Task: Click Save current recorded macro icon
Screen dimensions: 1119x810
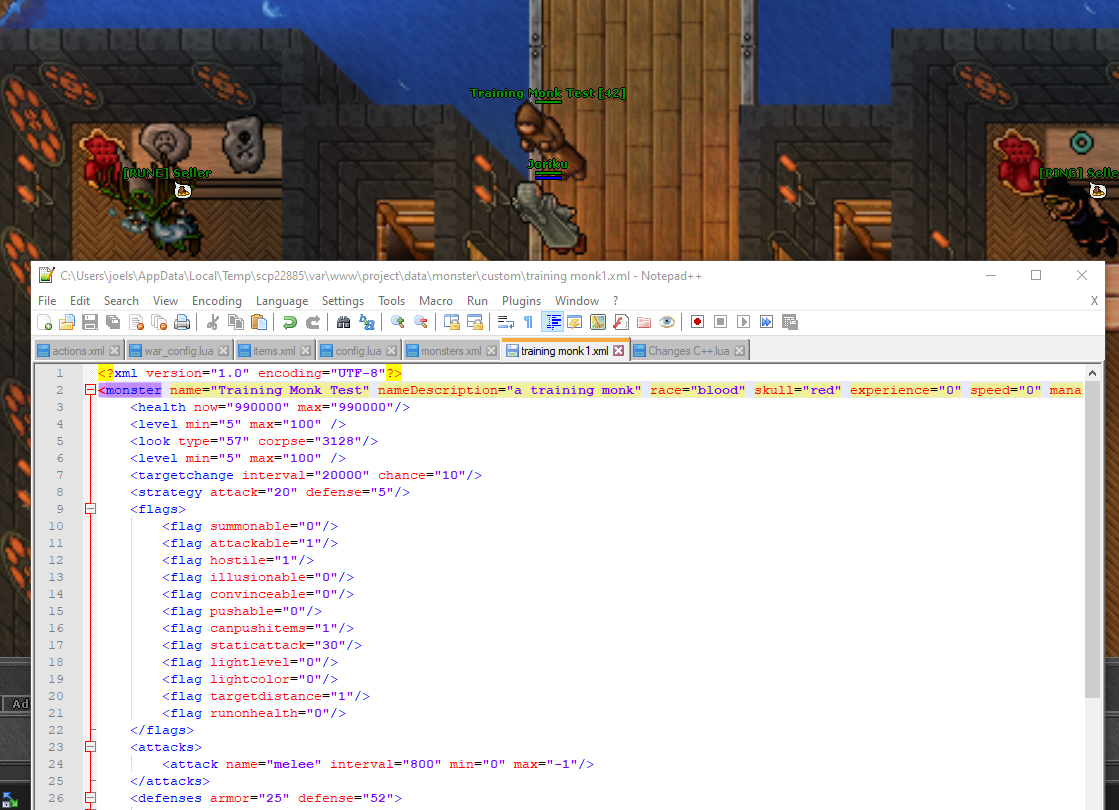Action: (x=789, y=323)
